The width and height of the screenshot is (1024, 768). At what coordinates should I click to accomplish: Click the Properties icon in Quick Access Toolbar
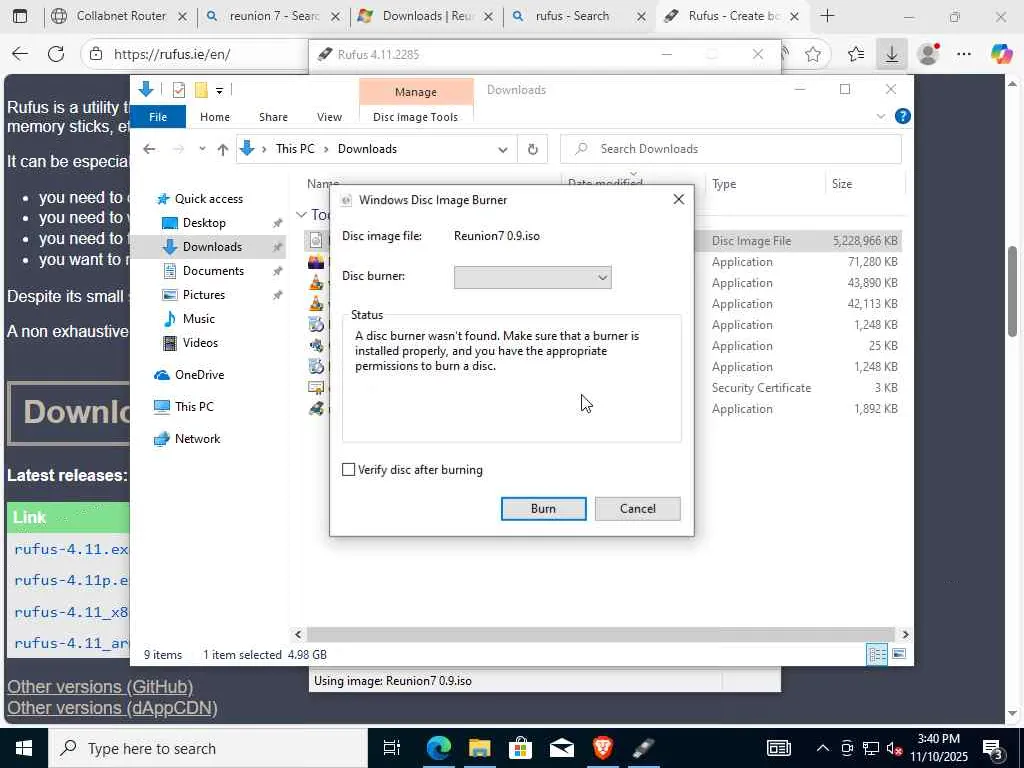(x=178, y=90)
